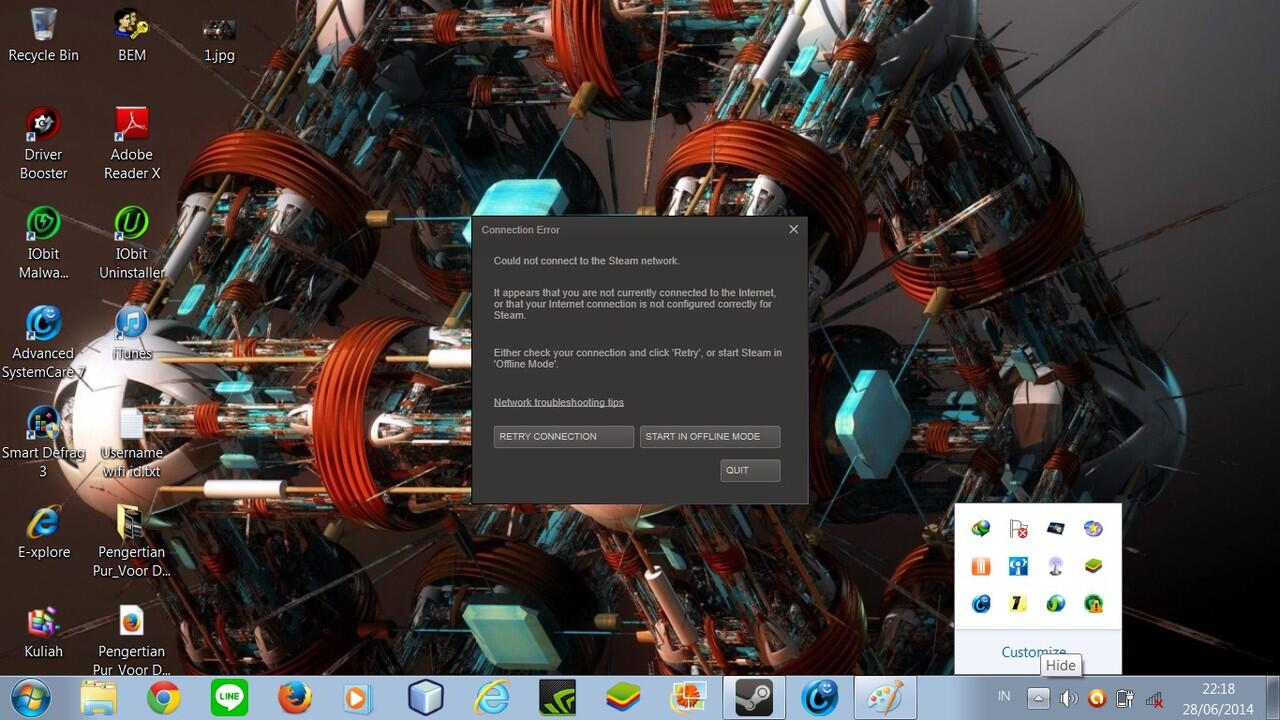Click the Quit button in Connection Error dialog
1280x720 pixels.
750,470
